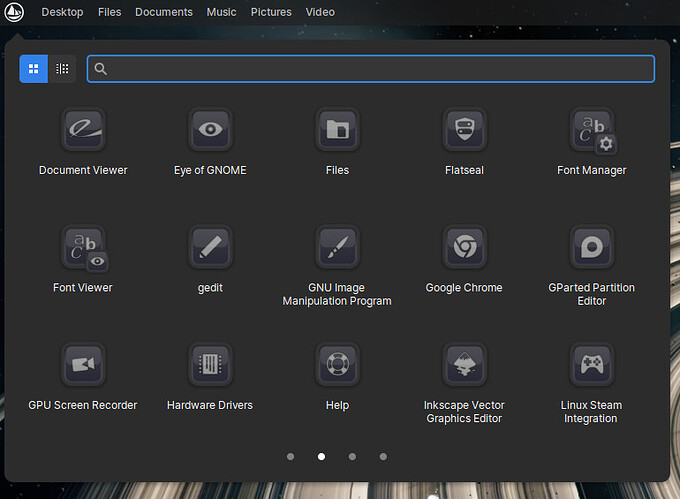Switch to category list view mode
This screenshot has height=499, width=680.
coord(62,68)
